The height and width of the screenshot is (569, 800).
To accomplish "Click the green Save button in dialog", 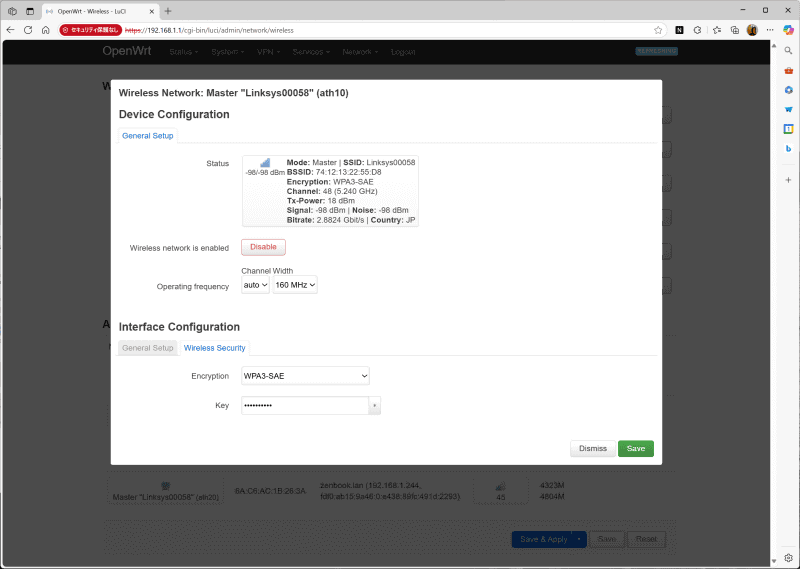I will pos(636,449).
